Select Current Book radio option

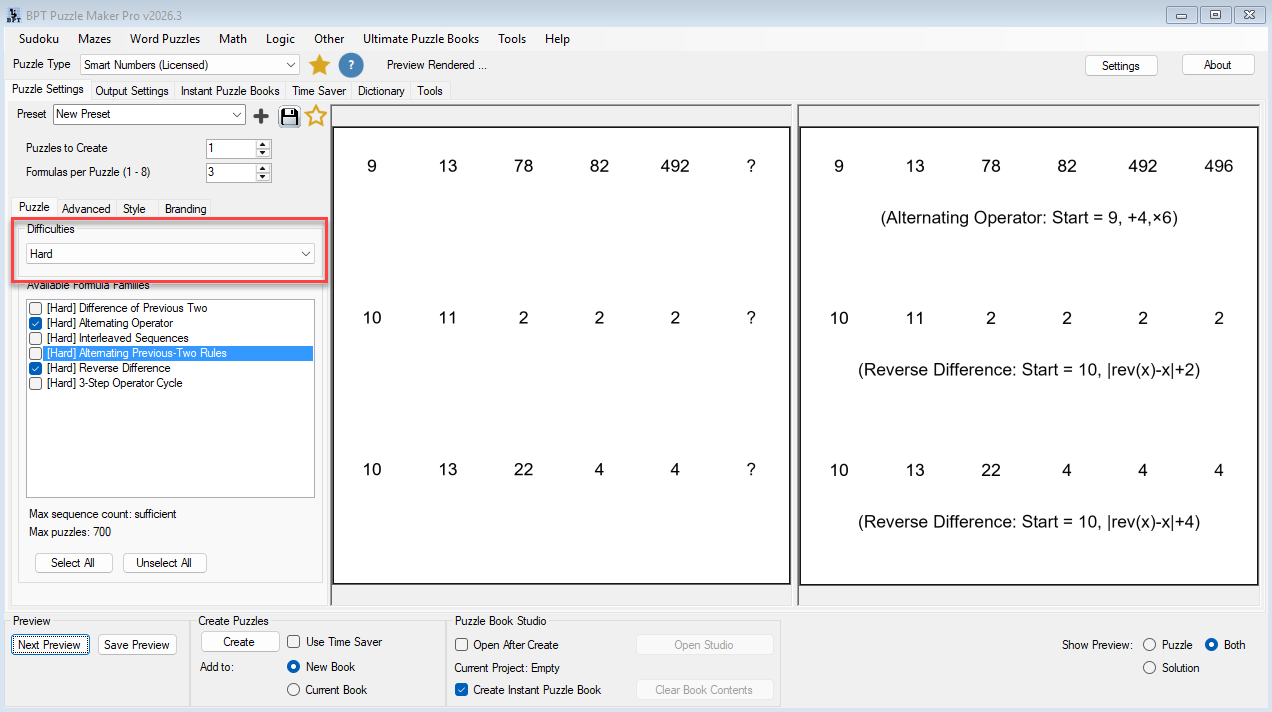pyautogui.click(x=294, y=690)
